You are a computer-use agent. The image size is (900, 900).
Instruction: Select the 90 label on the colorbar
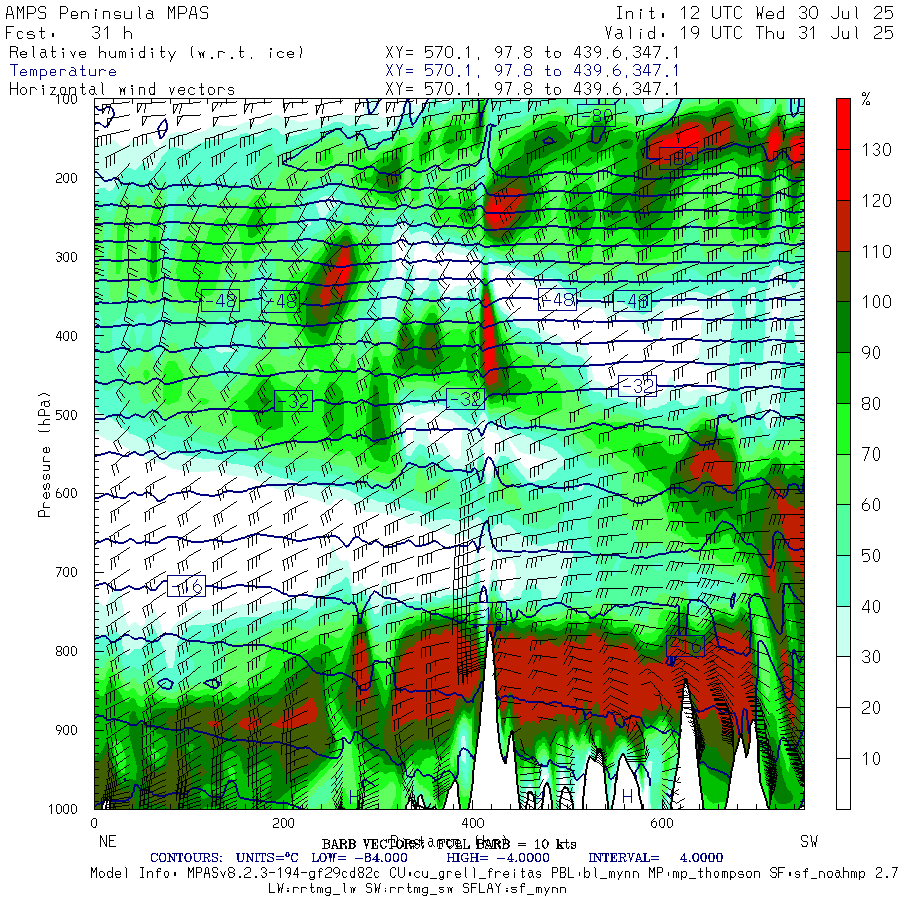(x=871, y=352)
